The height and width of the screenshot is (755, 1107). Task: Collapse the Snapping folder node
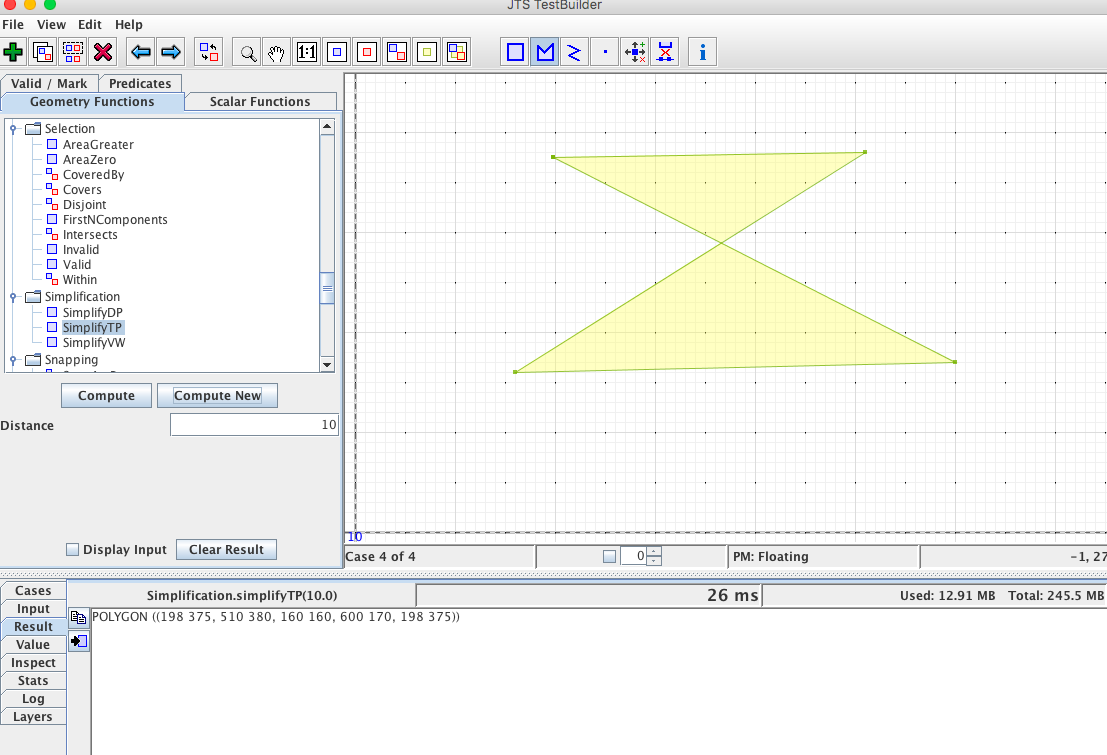[13, 360]
